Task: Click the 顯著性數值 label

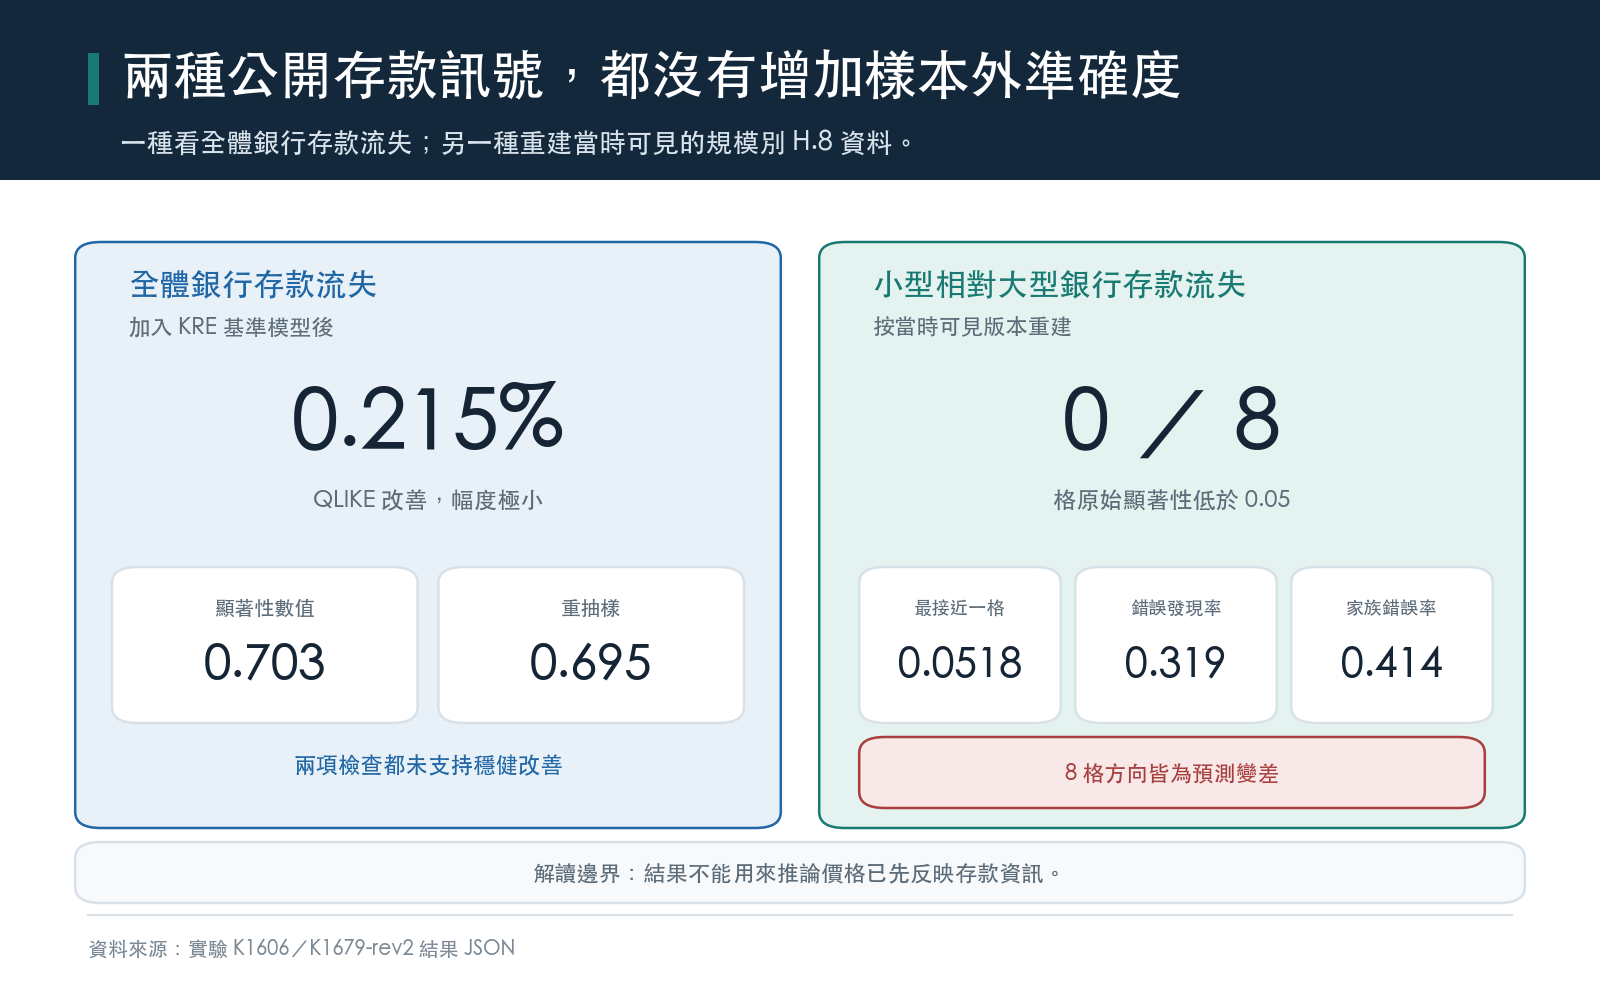Action: tap(265, 608)
